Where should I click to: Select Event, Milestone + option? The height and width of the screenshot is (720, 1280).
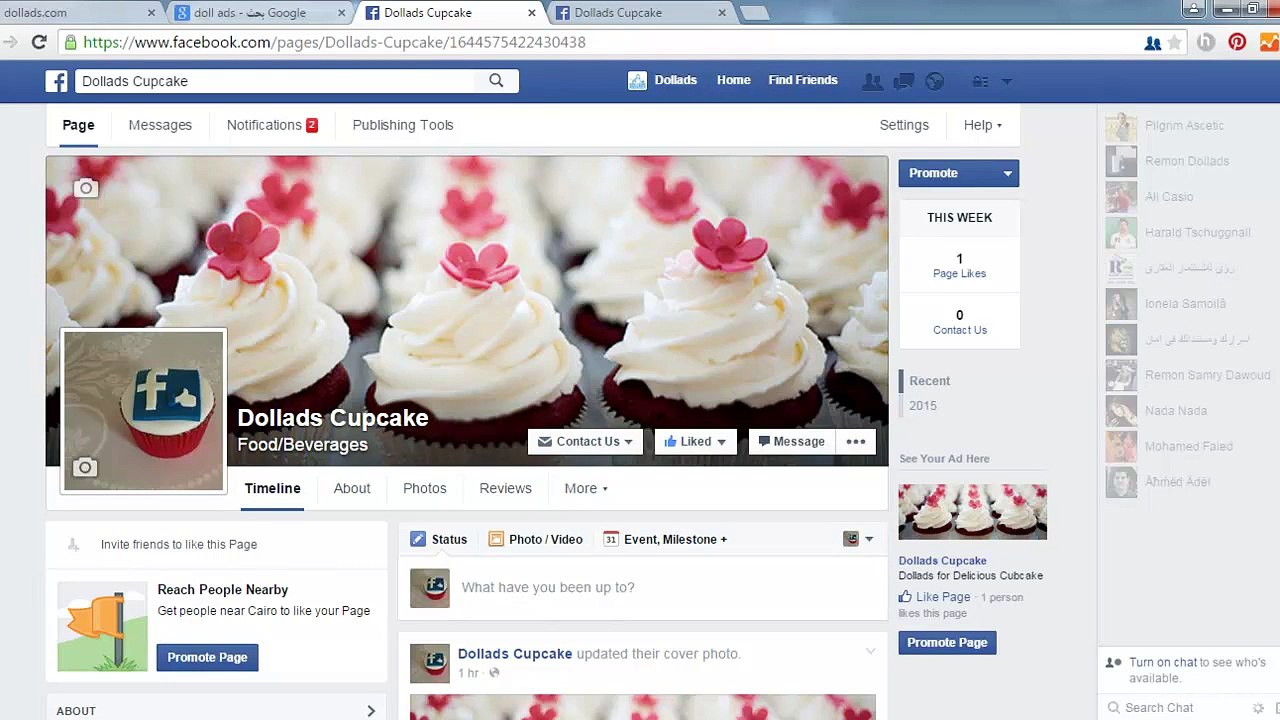coord(665,539)
